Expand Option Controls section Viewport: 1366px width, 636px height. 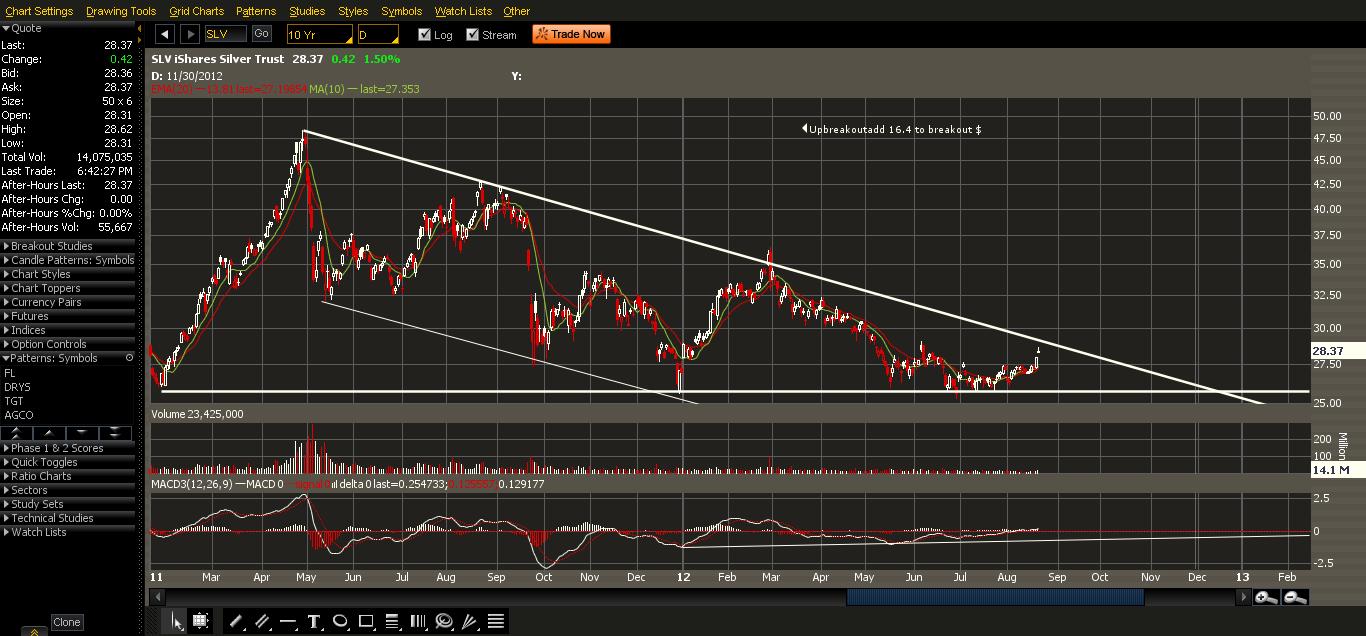click(67, 344)
